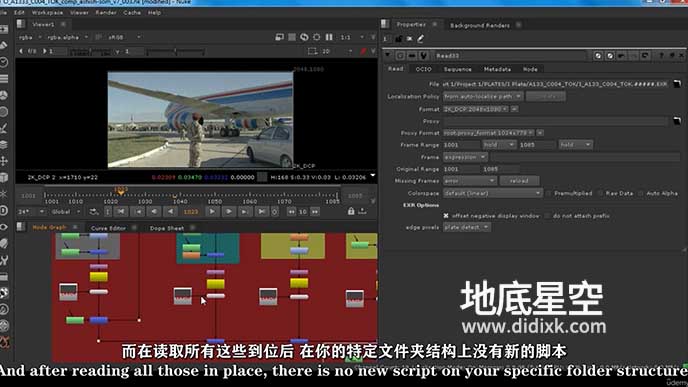Click the region of interest icon
The width and height of the screenshot is (688, 387).
click(x=312, y=51)
